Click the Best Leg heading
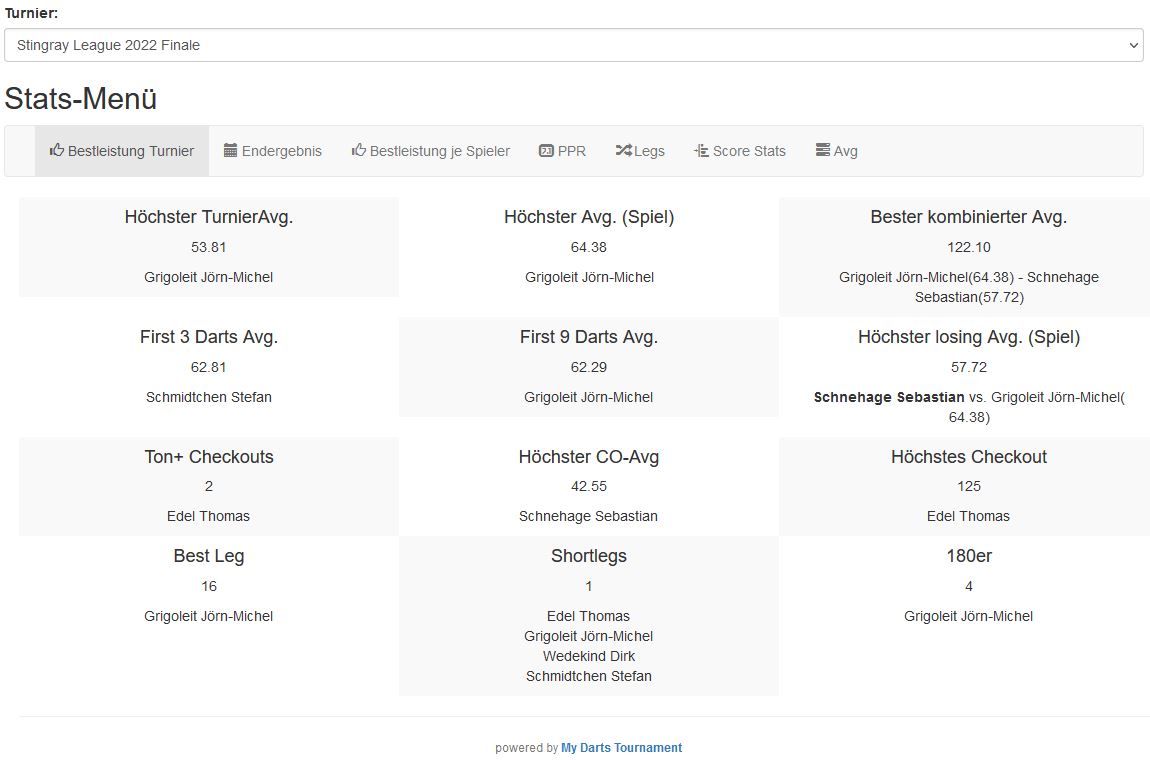1150x760 pixels. pos(208,556)
